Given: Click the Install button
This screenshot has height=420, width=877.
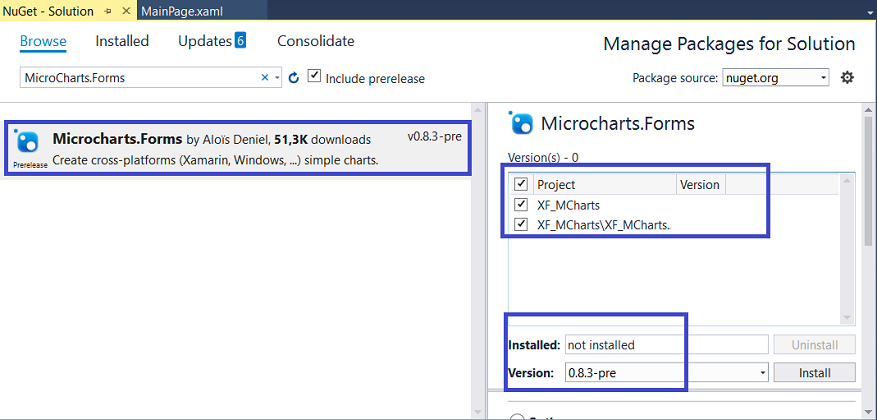Looking at the screenshot, I should 814,373.
